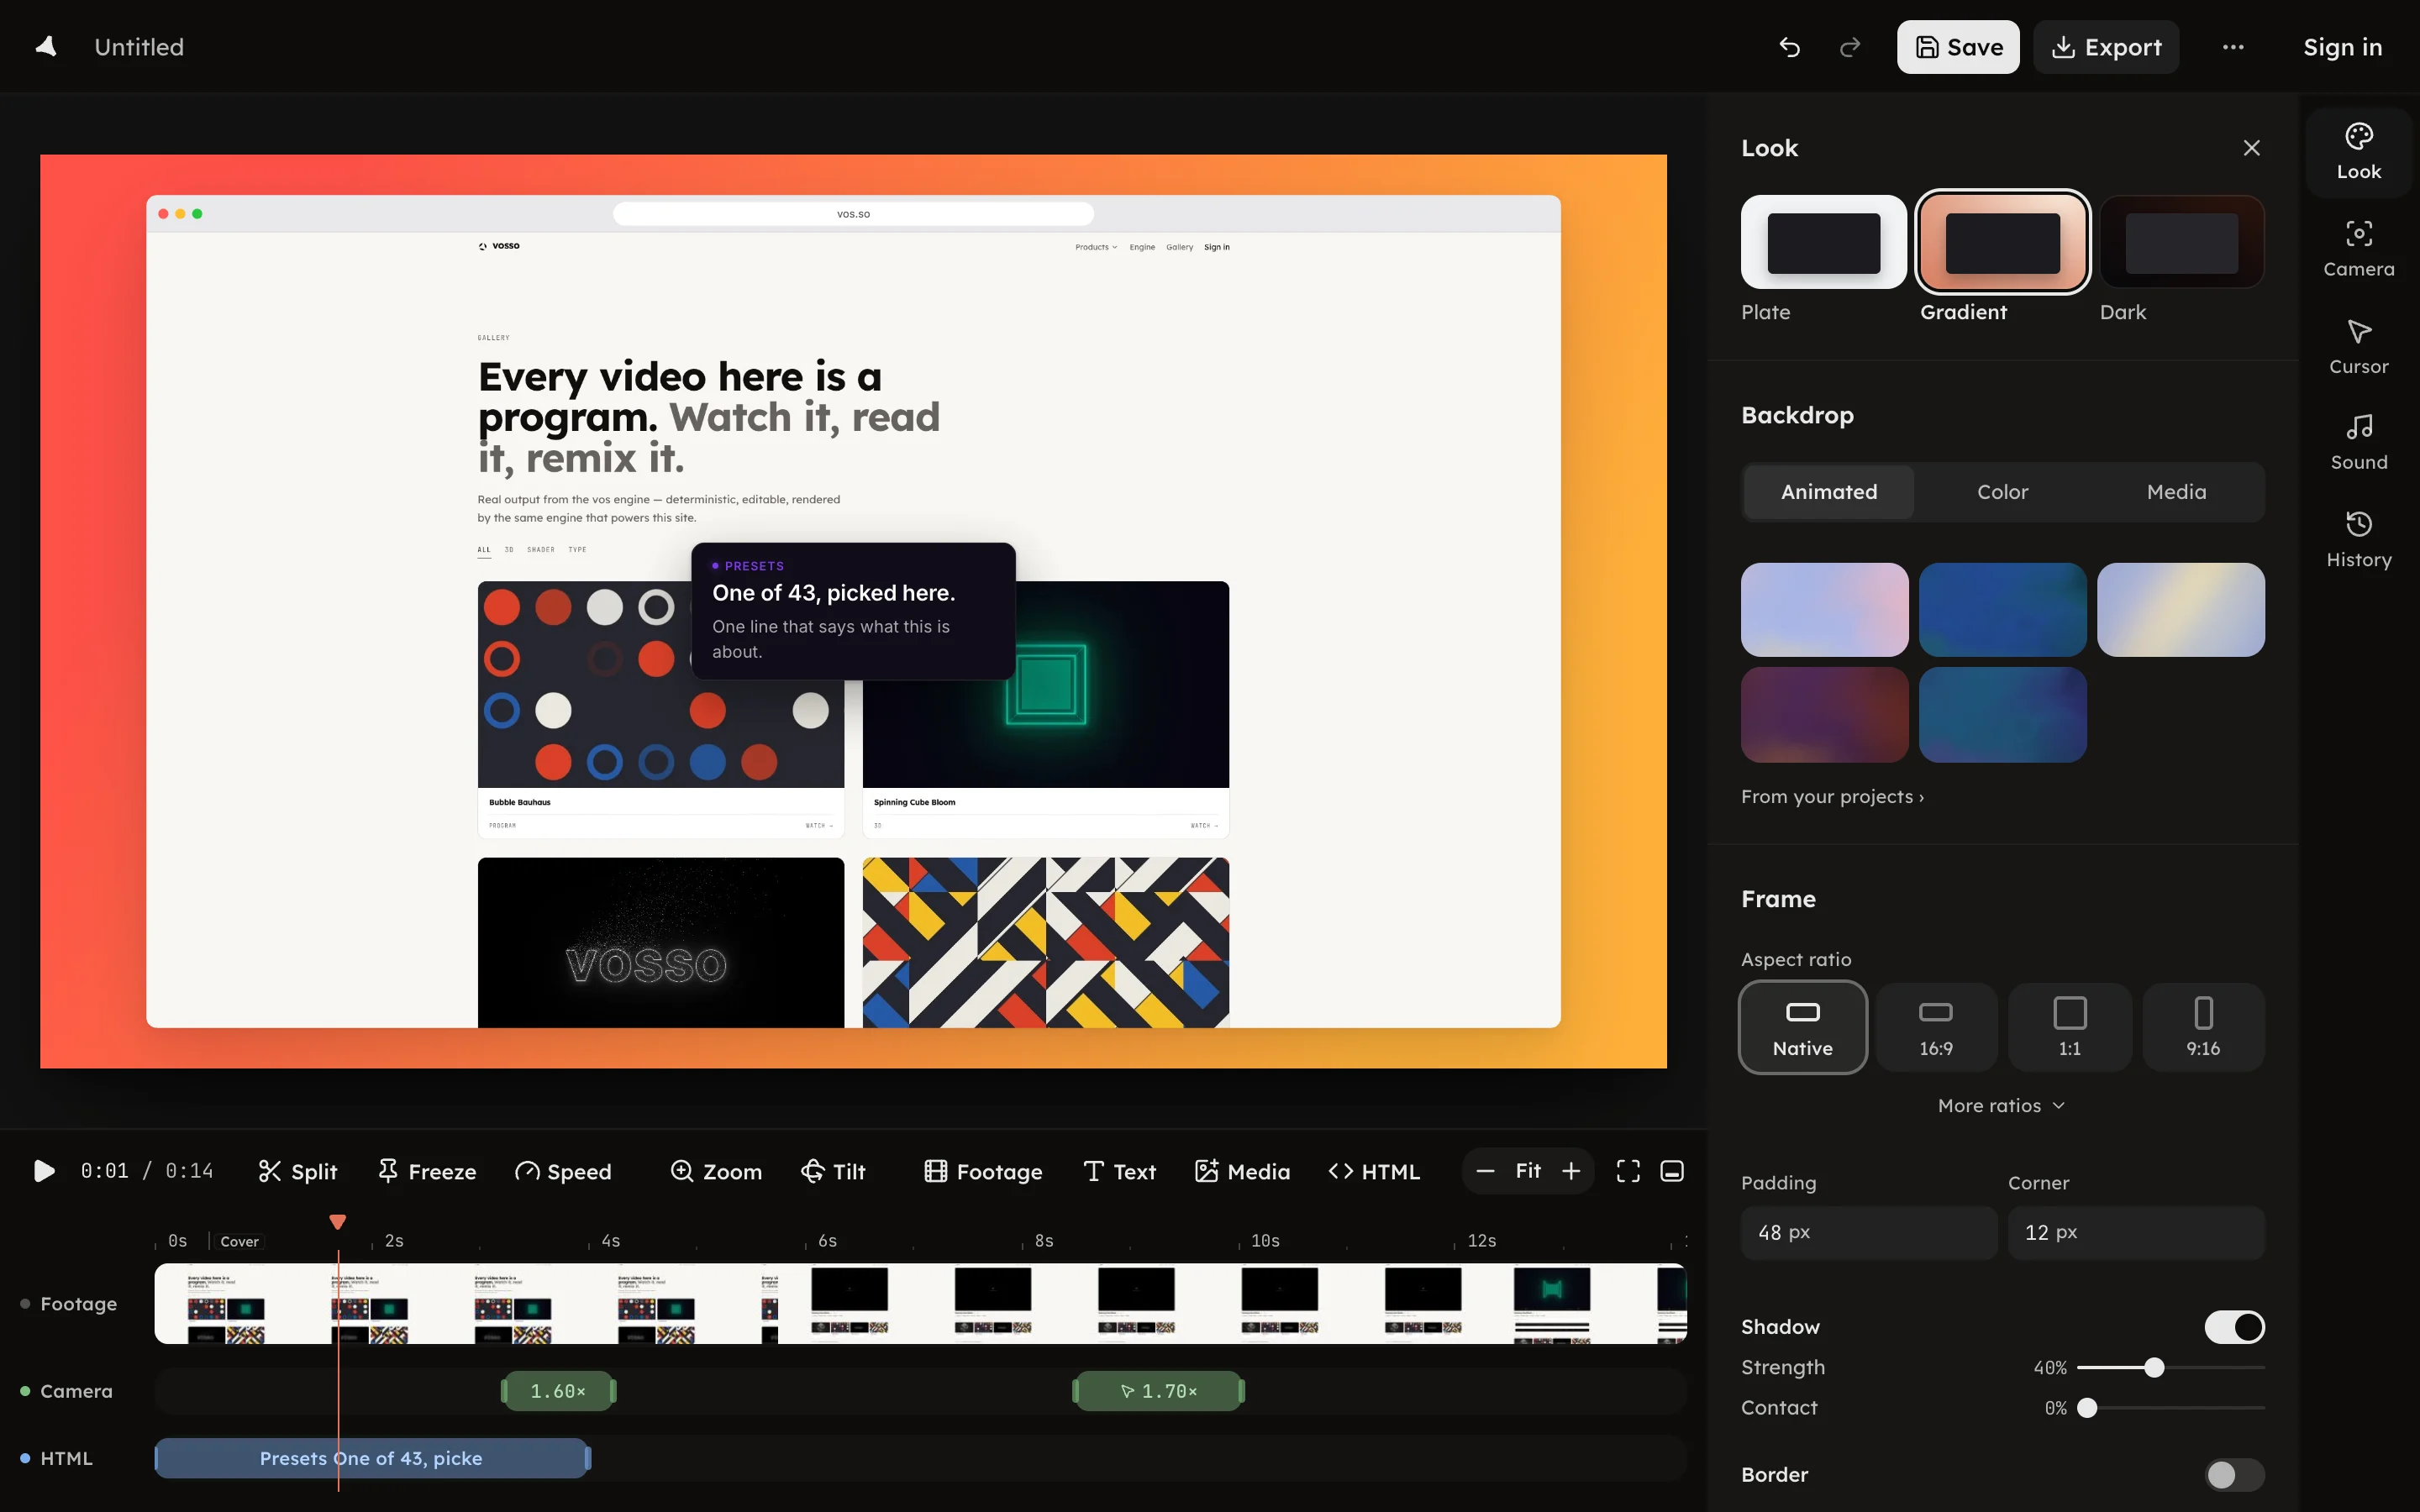Select the 1:1 aspect ratio
Screen dimensions: 2420x1512
tap(2070, 1027)
